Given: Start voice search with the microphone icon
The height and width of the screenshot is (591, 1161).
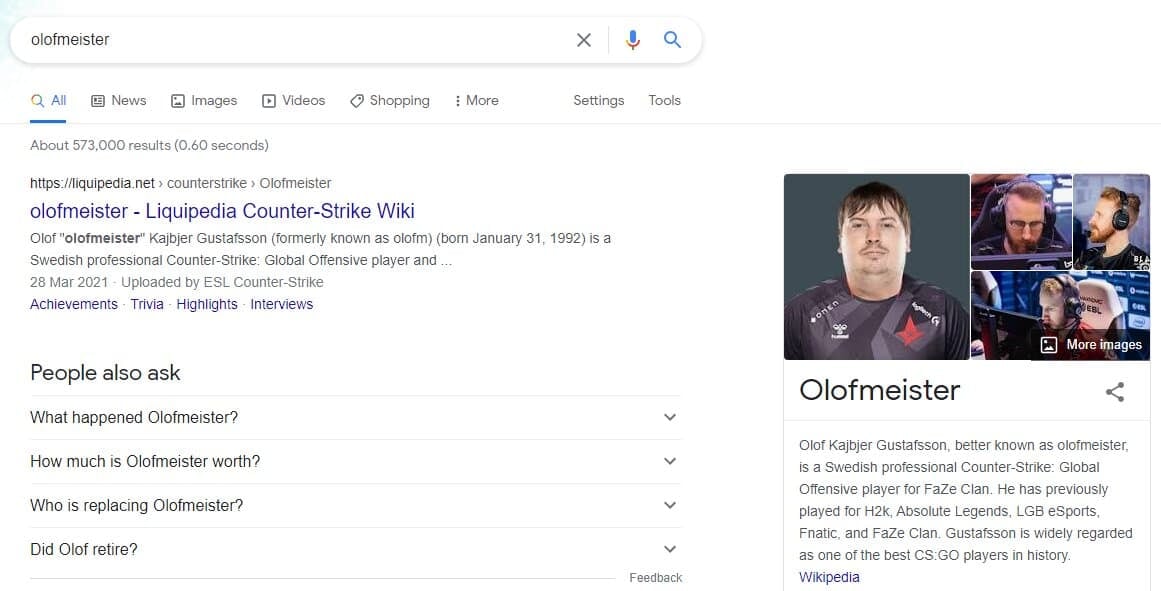Looking at the screenshot, I should (x=632, y=40).
